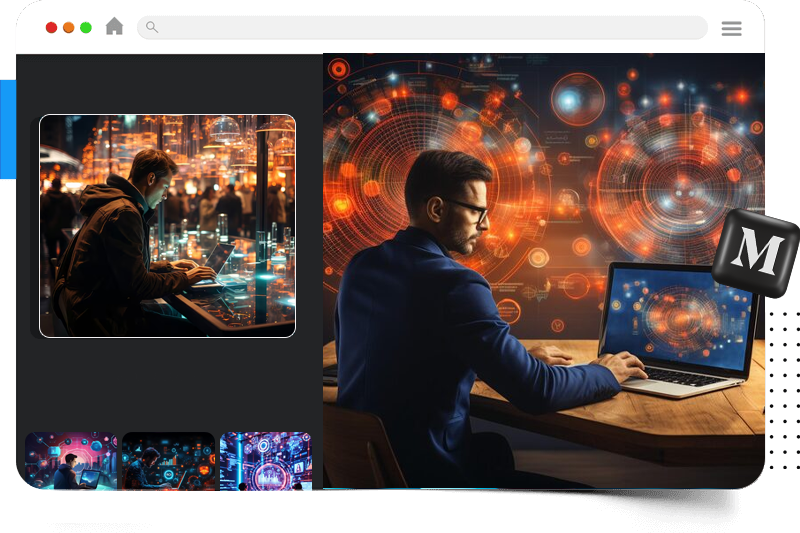Click the man's eyeglasses in main image
This screenshot has height=533, width=800.
pyautogui.click(x=468, y=210)
